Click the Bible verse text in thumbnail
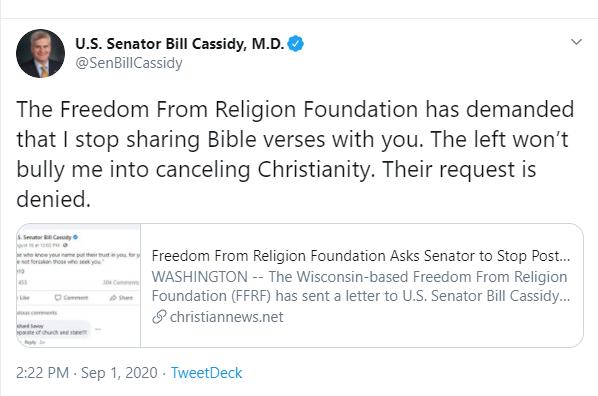598x396 pixels. (x=79, y=258)
